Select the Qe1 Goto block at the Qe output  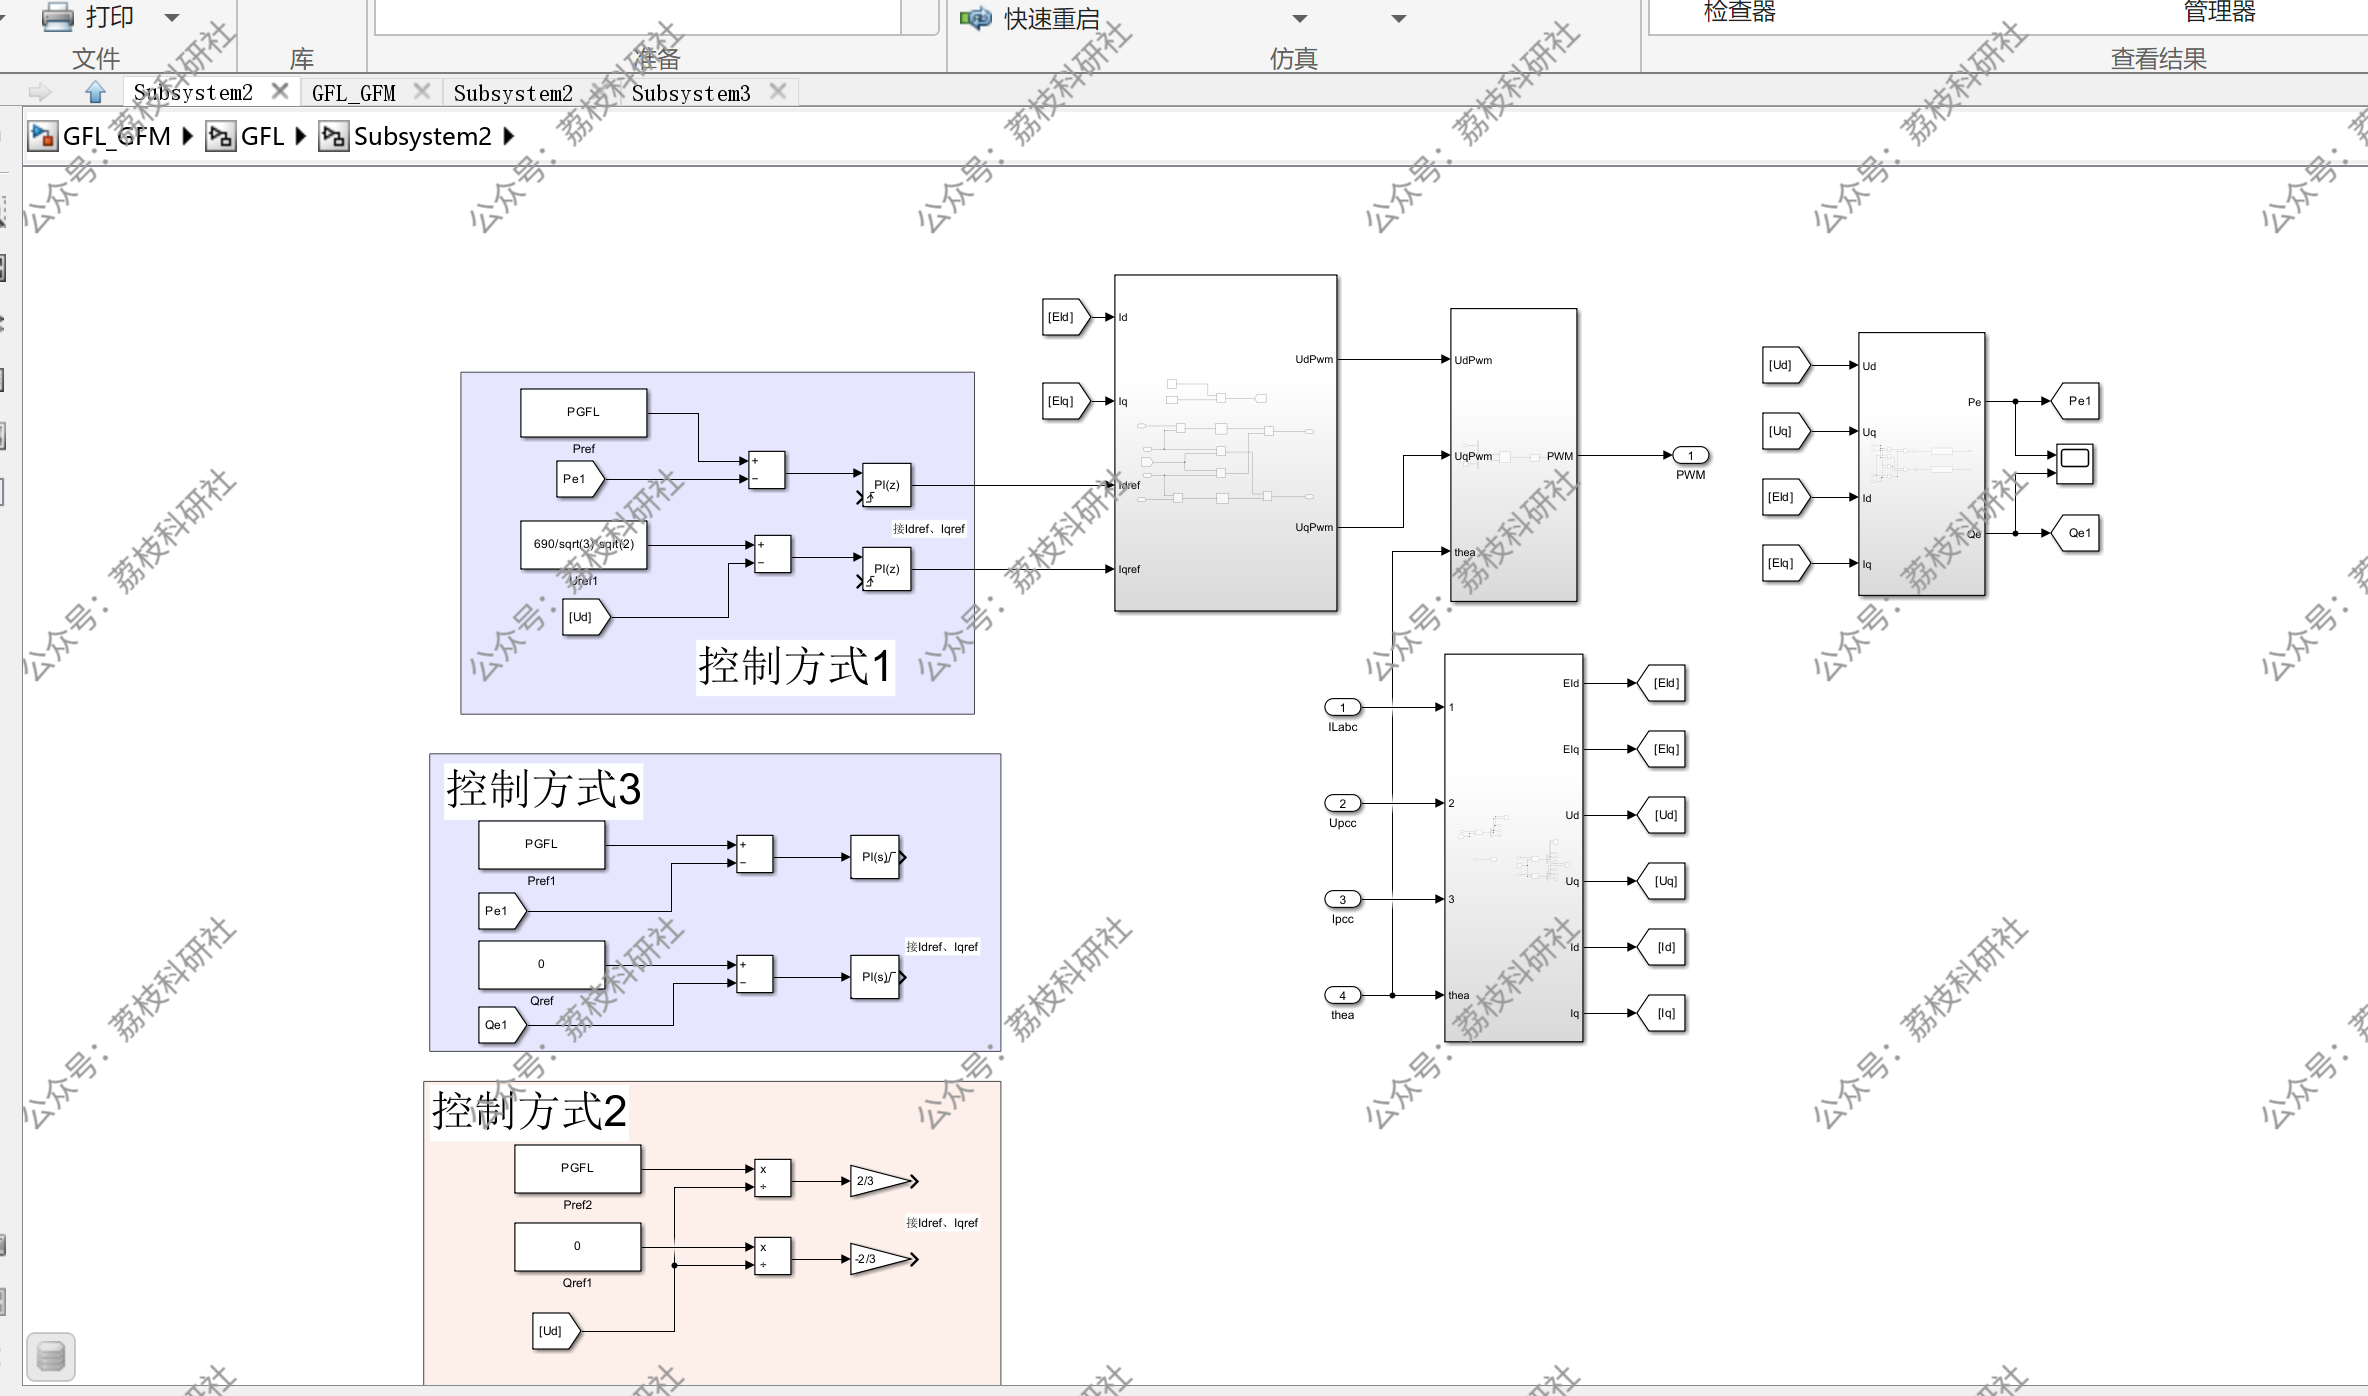[x=2075, y=533]
